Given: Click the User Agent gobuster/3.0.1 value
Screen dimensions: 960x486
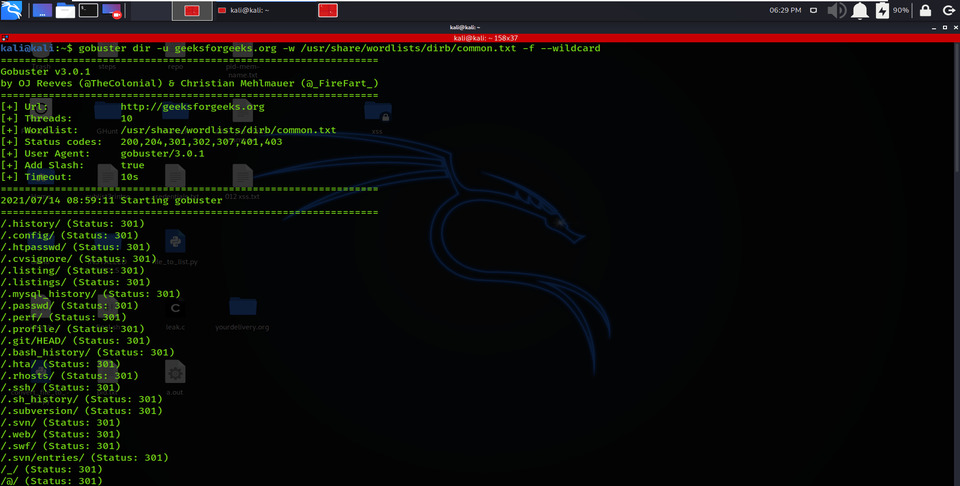Looking at the screenshot, I should [162, 154].
